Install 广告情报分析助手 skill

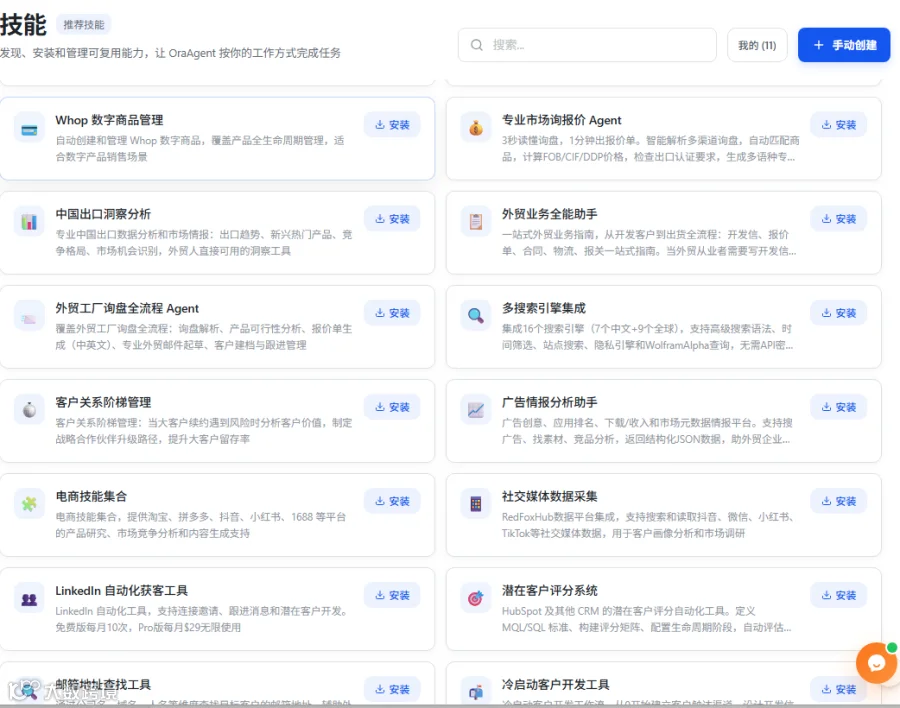coord(839,407)
